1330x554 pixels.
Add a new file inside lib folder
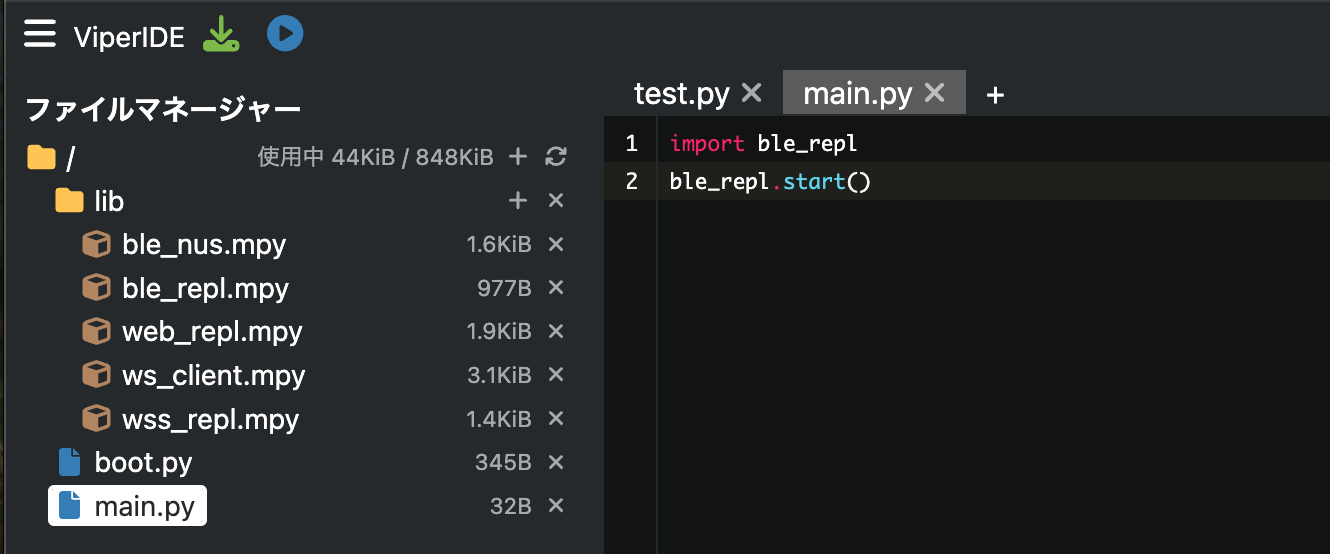click(x=518, y=201)
